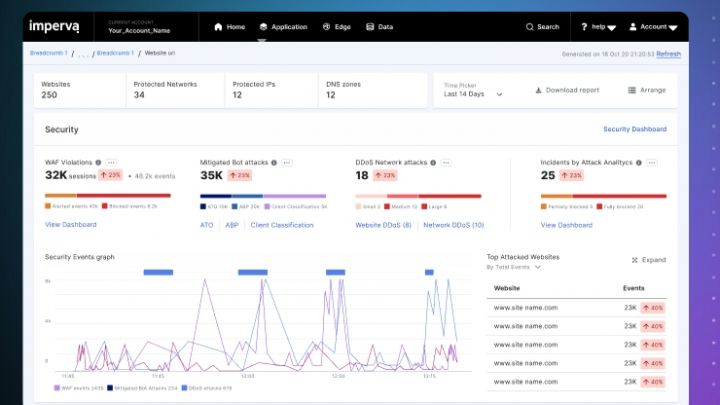This screenshot has height=405, width=720.
Task: Open the Security Dashboard link
Action: click(x=635, y=129)
